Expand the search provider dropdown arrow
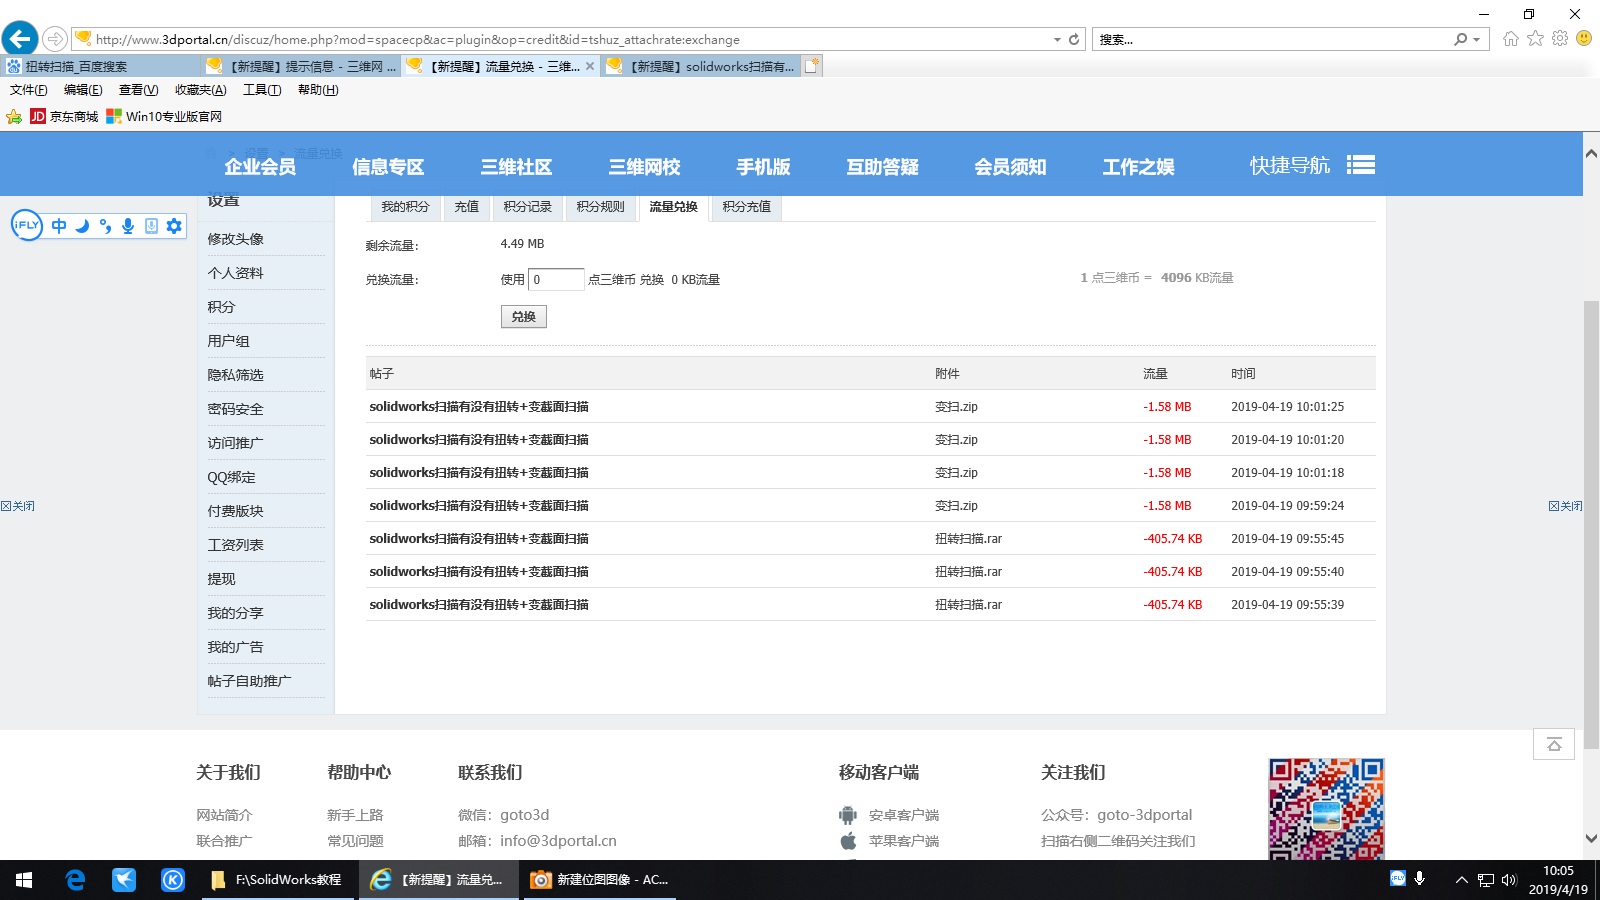The height and width of the screenshot is (900, 1600). [1477, 40]
